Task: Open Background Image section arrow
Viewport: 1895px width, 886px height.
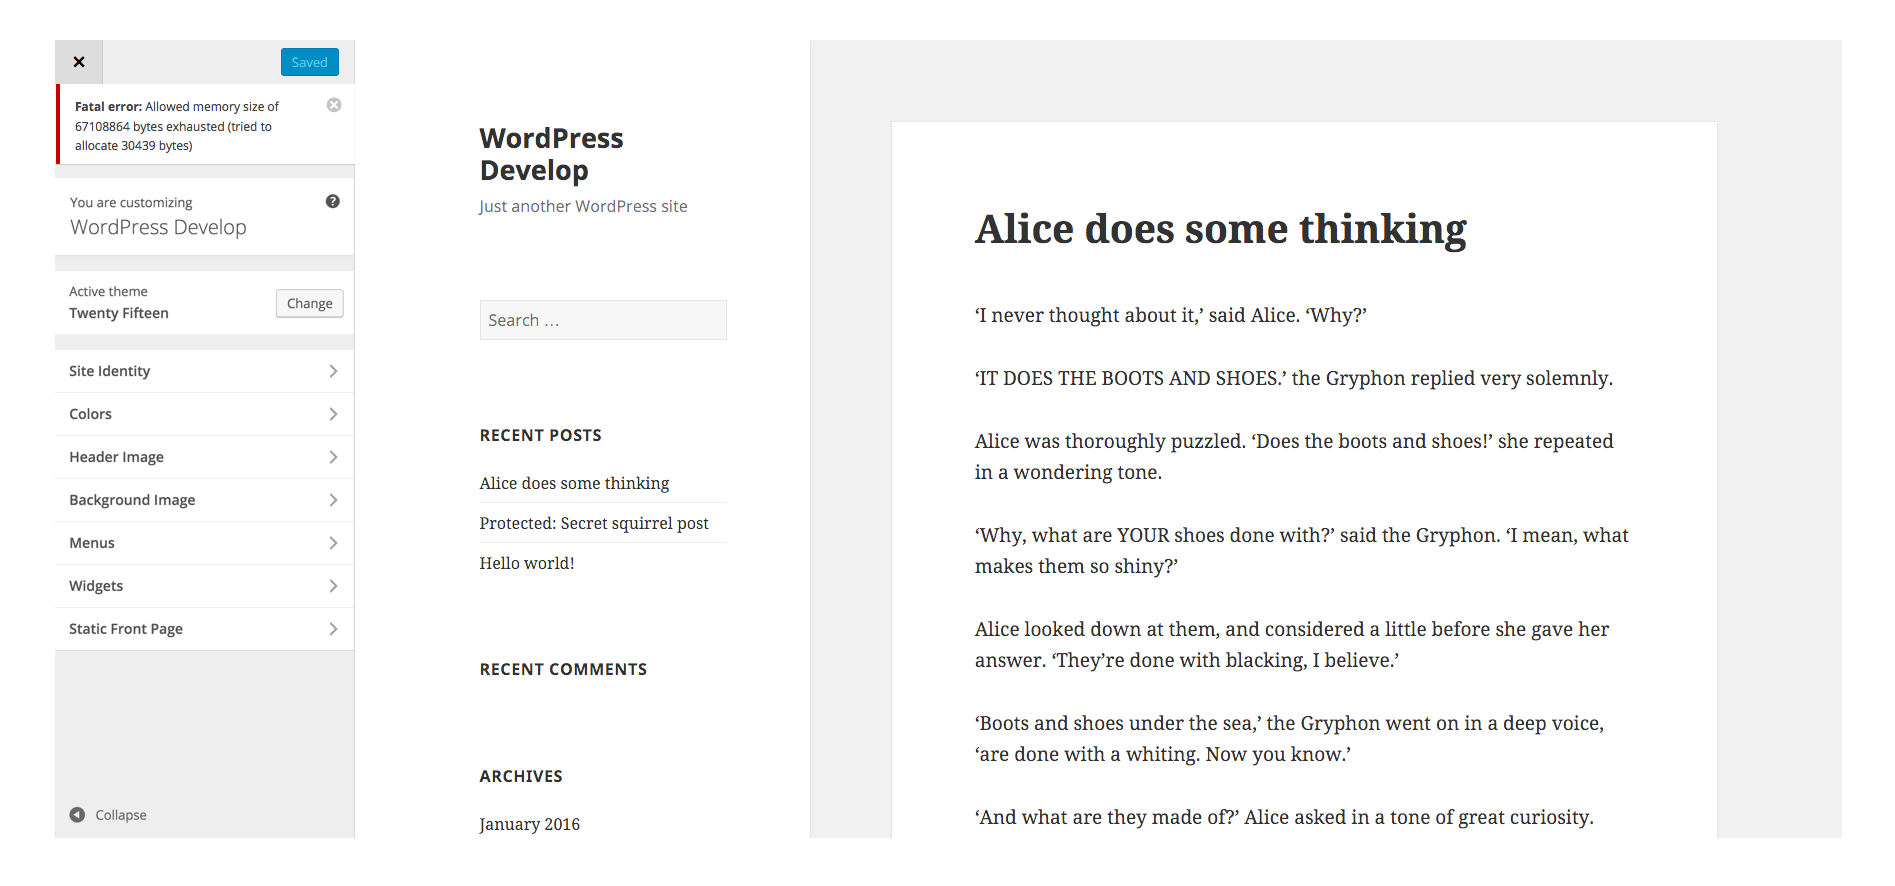Action: pos(333,500)
